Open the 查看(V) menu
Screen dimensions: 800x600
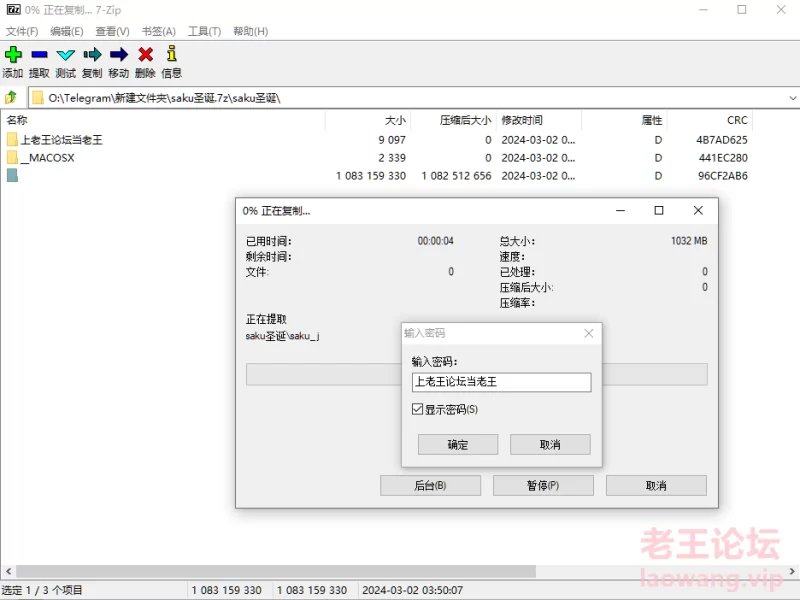coord(112,31)
